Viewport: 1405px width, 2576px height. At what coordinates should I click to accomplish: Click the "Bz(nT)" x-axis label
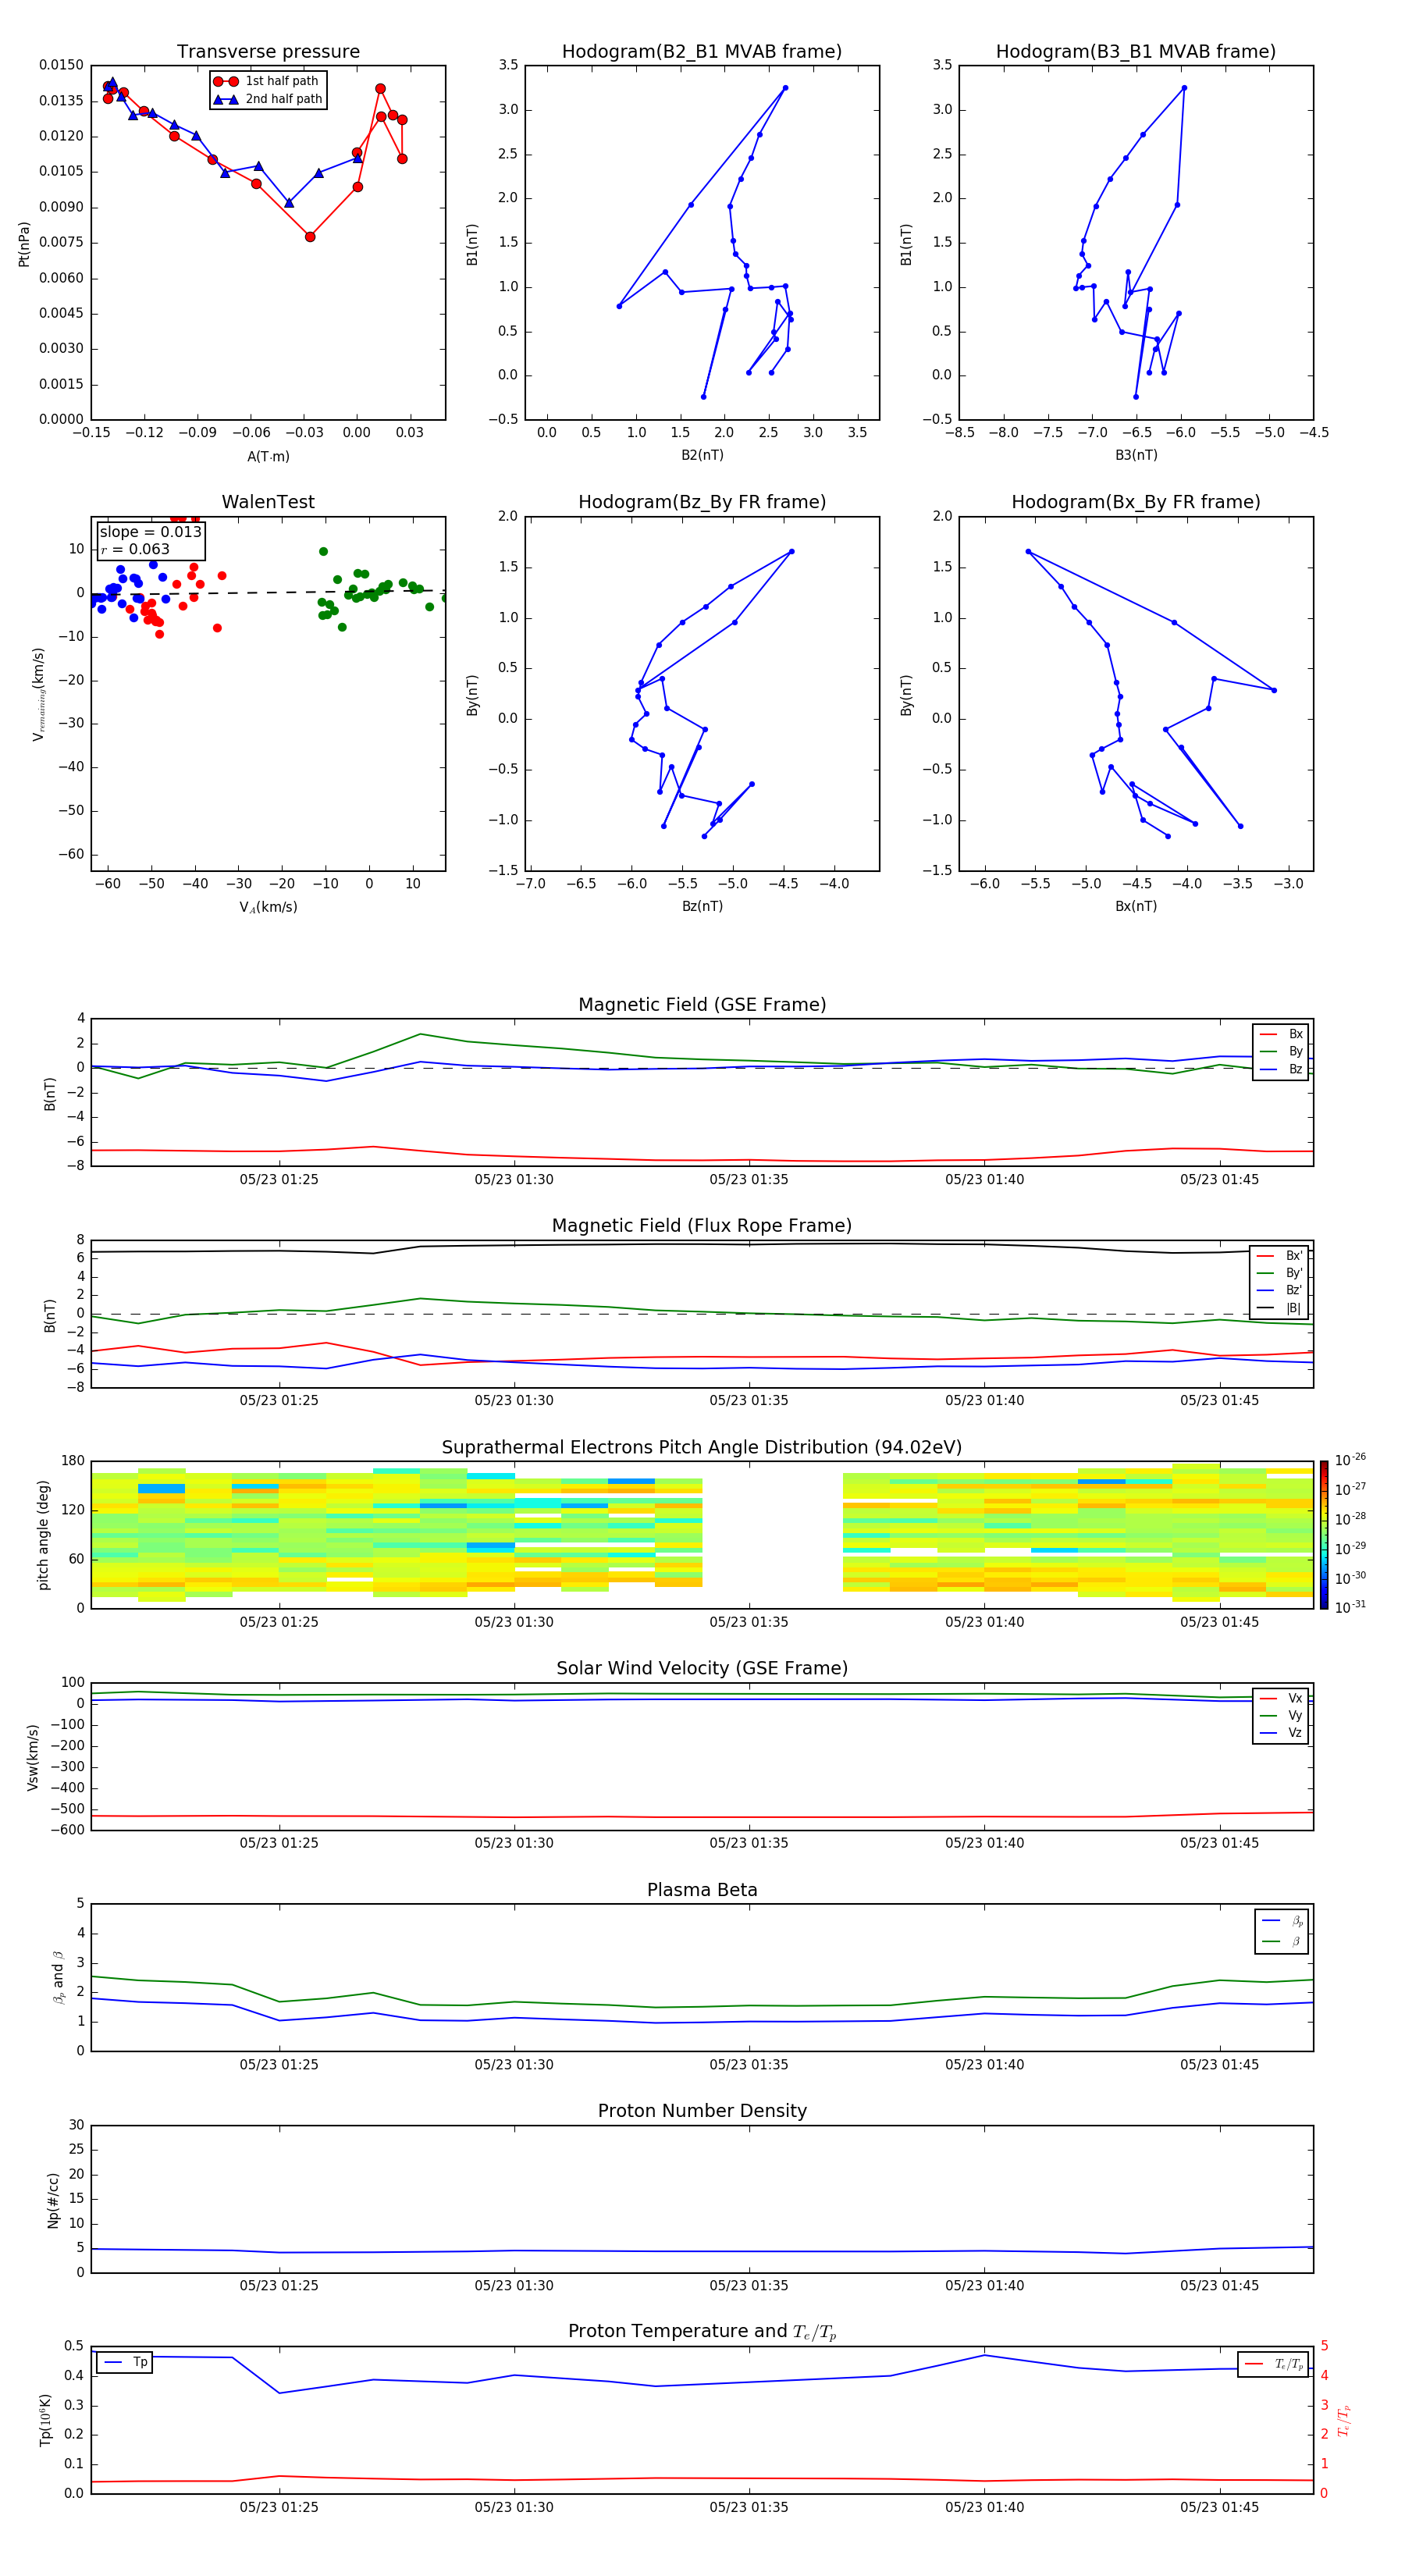point(702,906)
